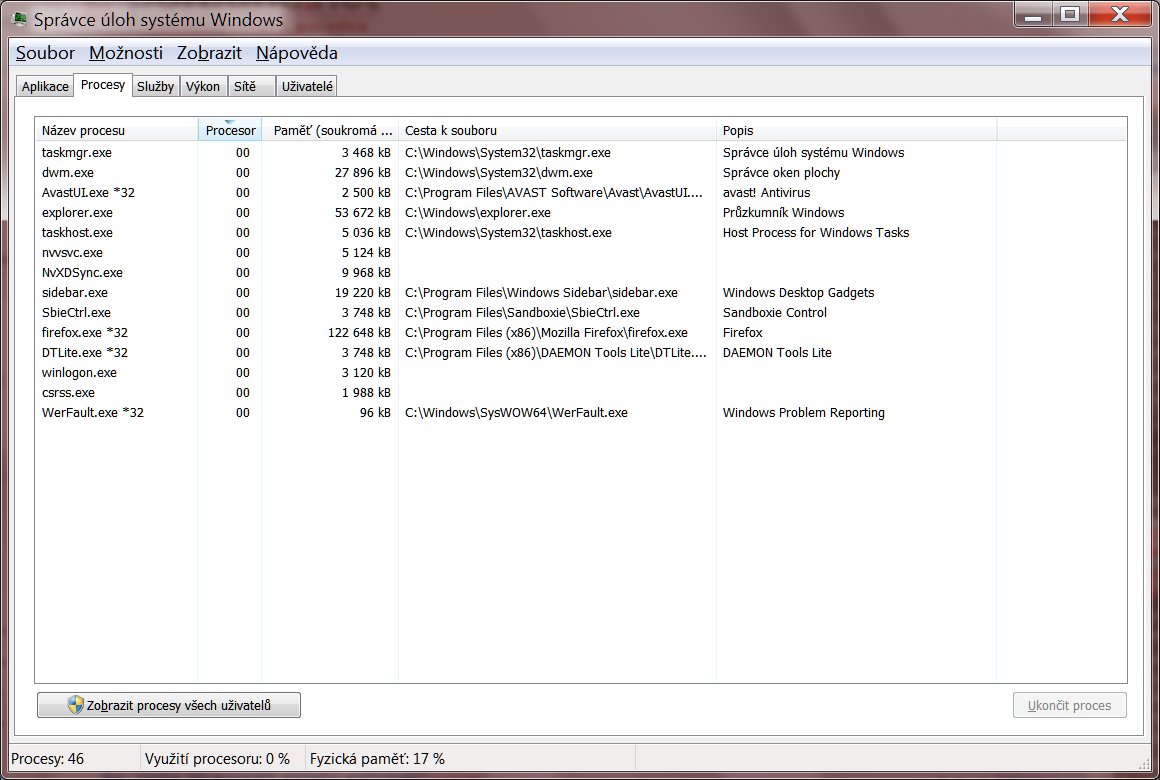The height and width of the screenshot is (780, 1160).
Task: Click Windows Desktop Gadgets description
Action: coord(798,292)
